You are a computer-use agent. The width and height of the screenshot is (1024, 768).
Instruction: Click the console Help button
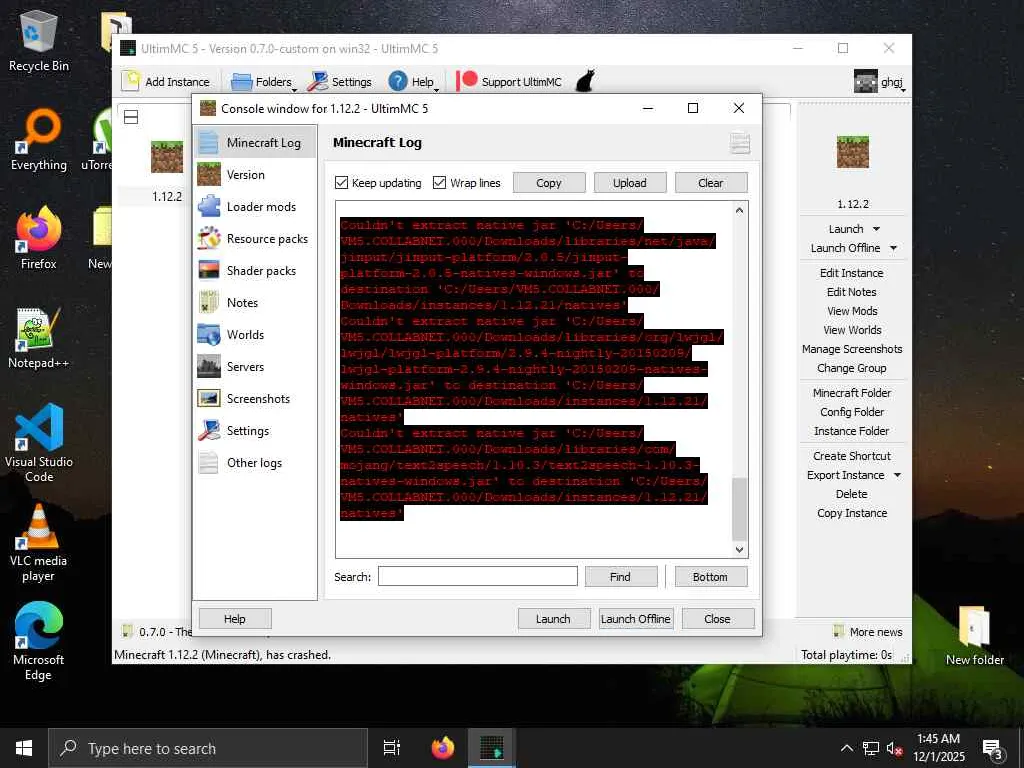coord(234,618)
